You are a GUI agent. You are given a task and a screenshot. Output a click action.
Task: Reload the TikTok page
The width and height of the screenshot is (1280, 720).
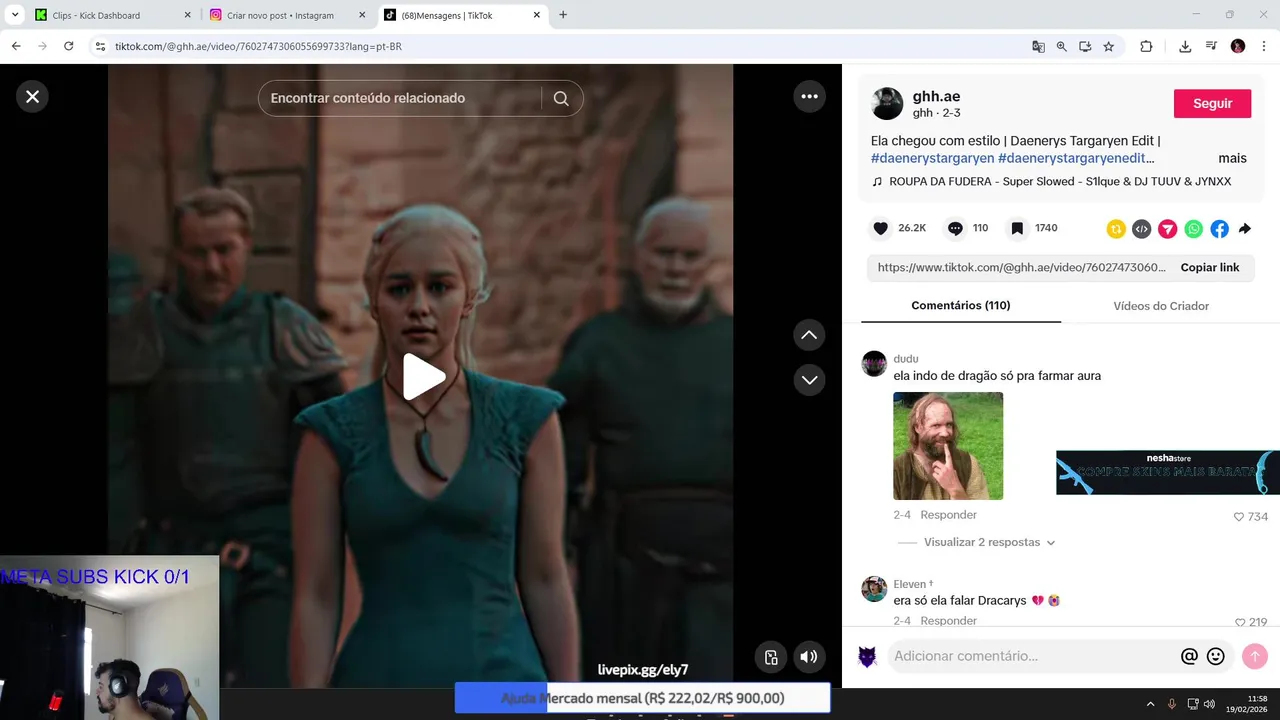(68, 46)
